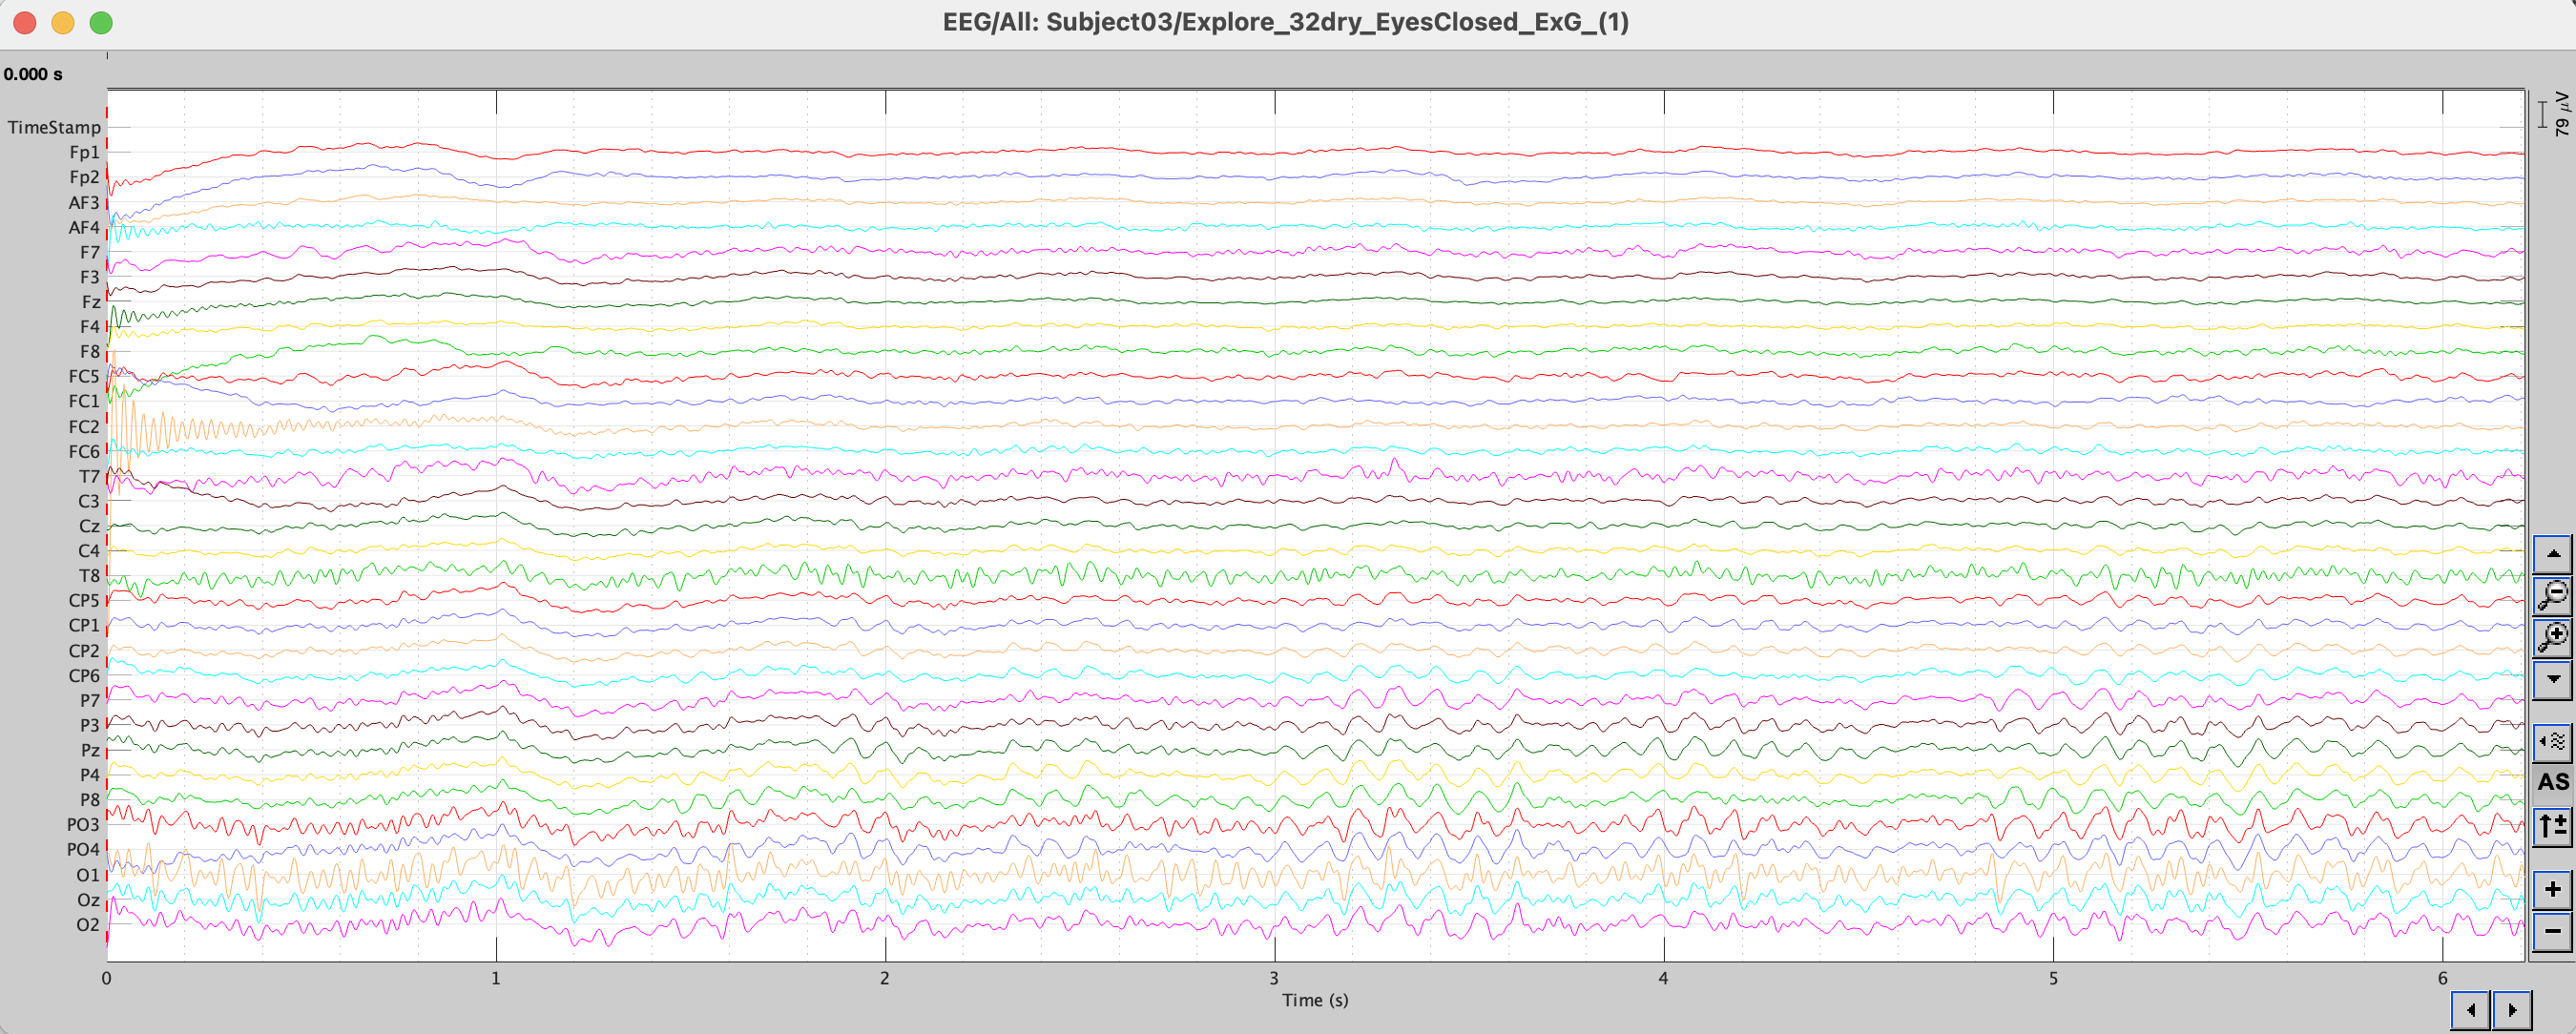Click the green macOS fullscreen window button

tap(101, 22)
